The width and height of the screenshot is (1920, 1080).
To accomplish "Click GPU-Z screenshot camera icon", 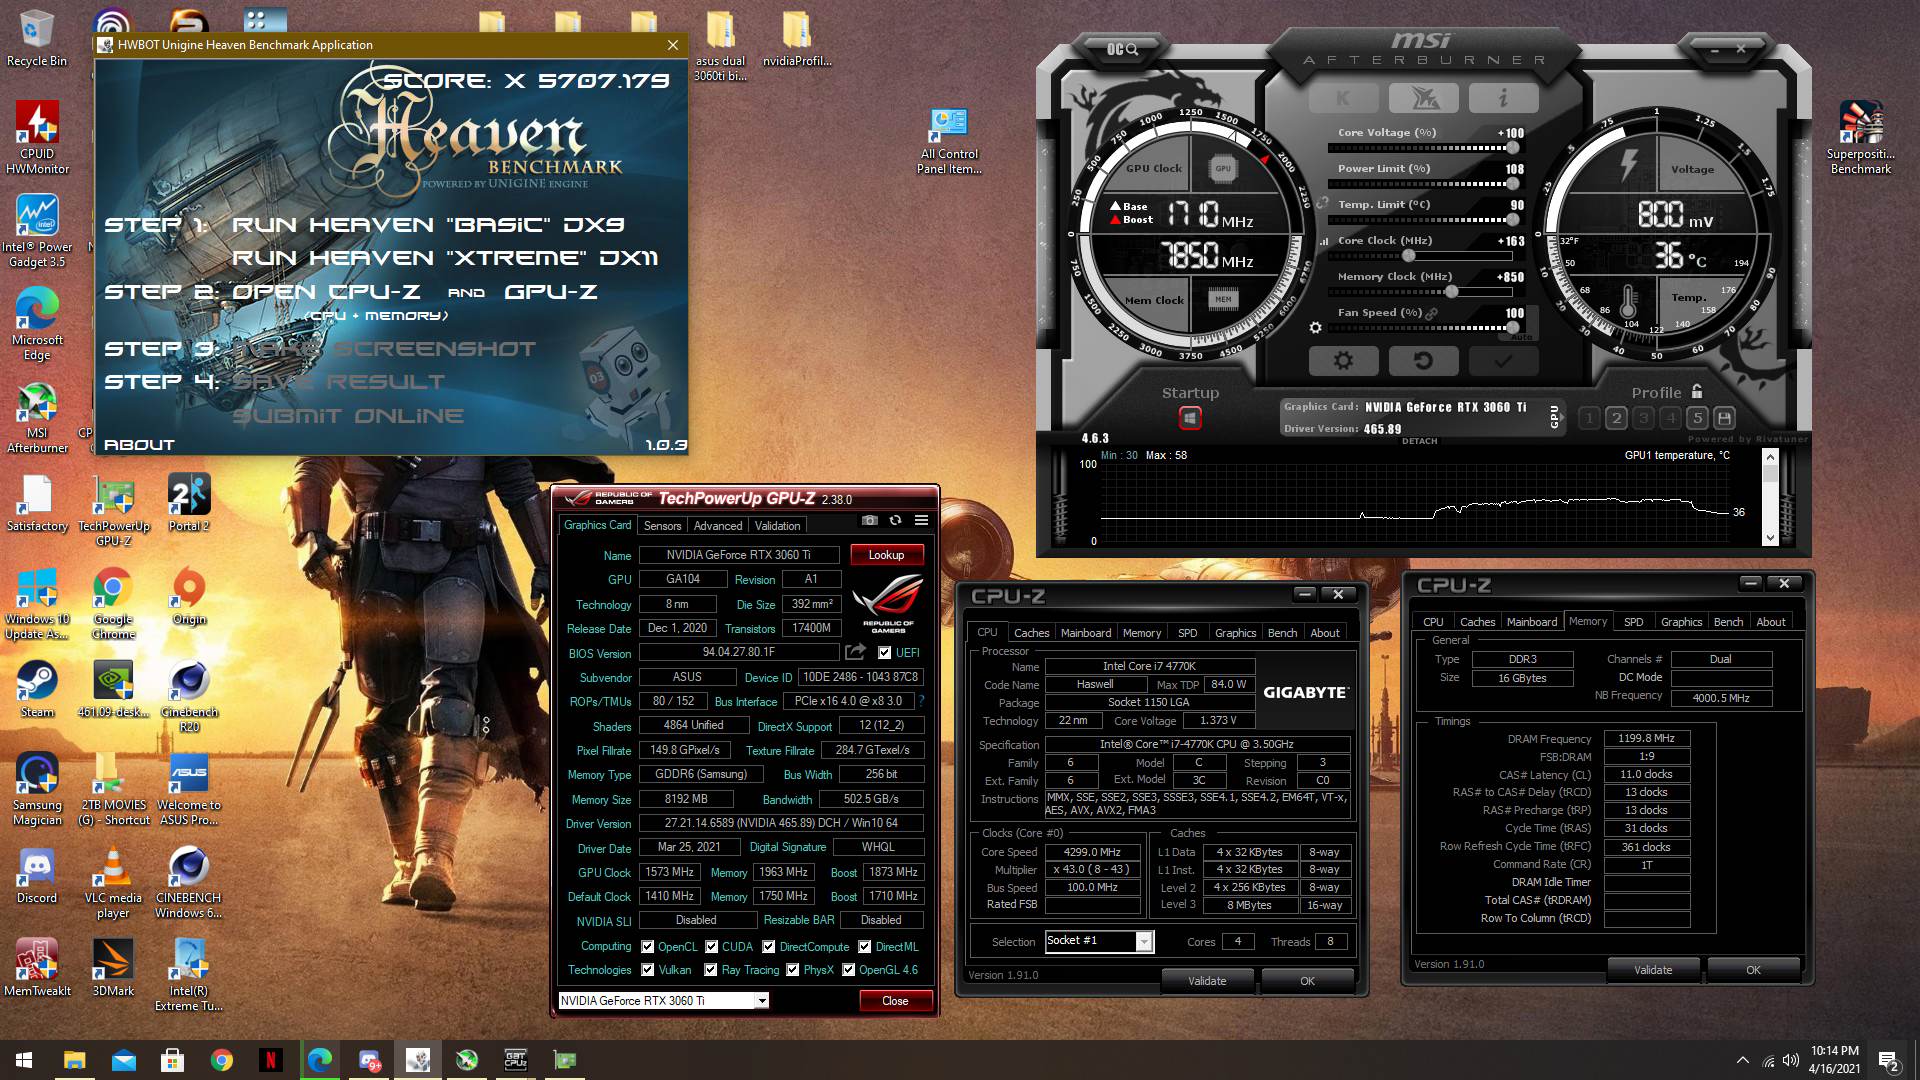I will pos(869,520).
